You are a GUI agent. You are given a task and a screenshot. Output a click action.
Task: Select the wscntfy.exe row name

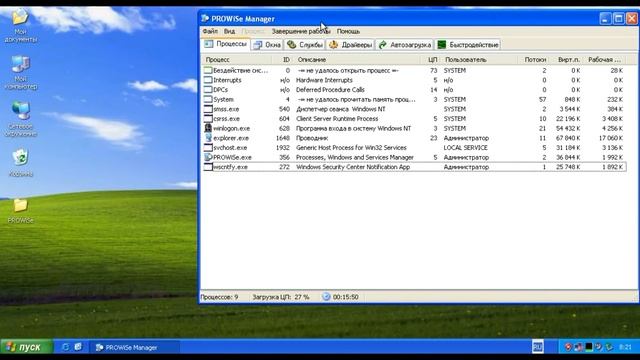(x=230, y=167)
